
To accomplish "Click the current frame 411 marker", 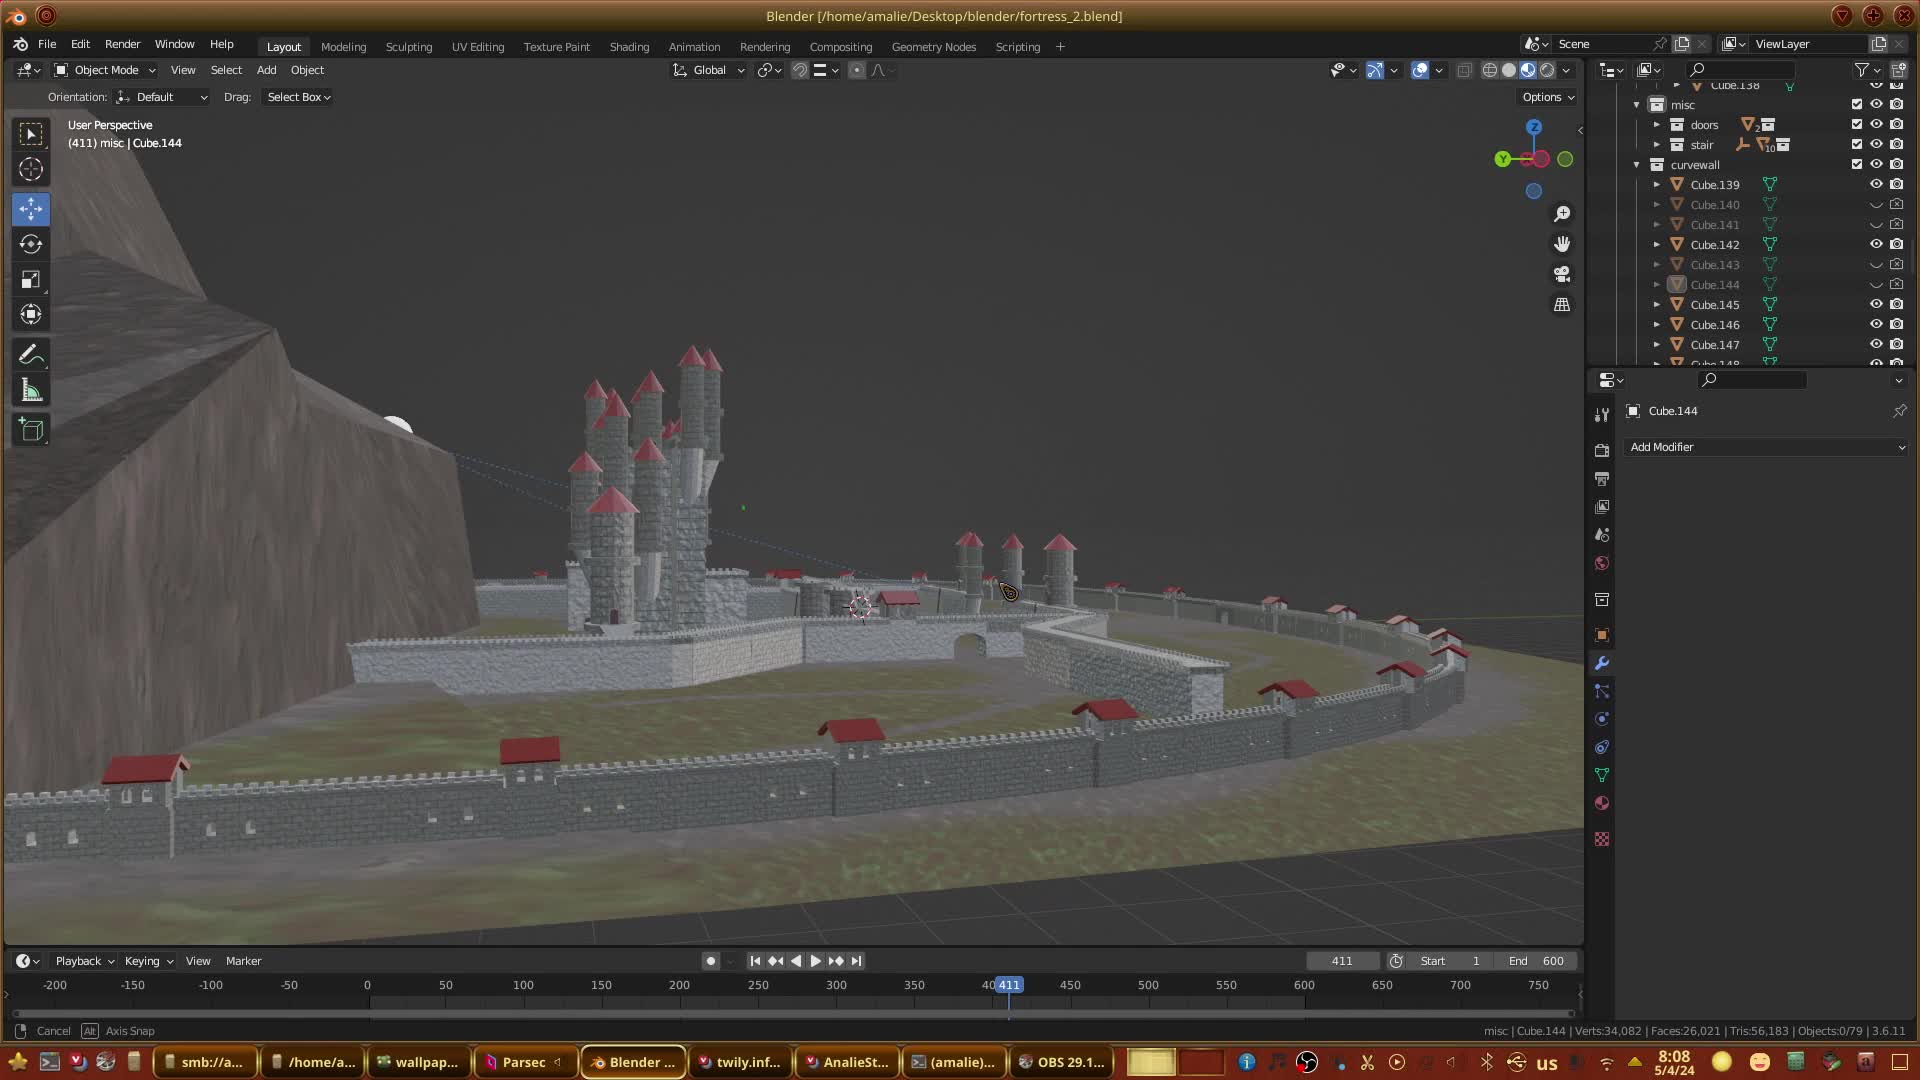I will pyautogui.click(x=1009, y=985).
